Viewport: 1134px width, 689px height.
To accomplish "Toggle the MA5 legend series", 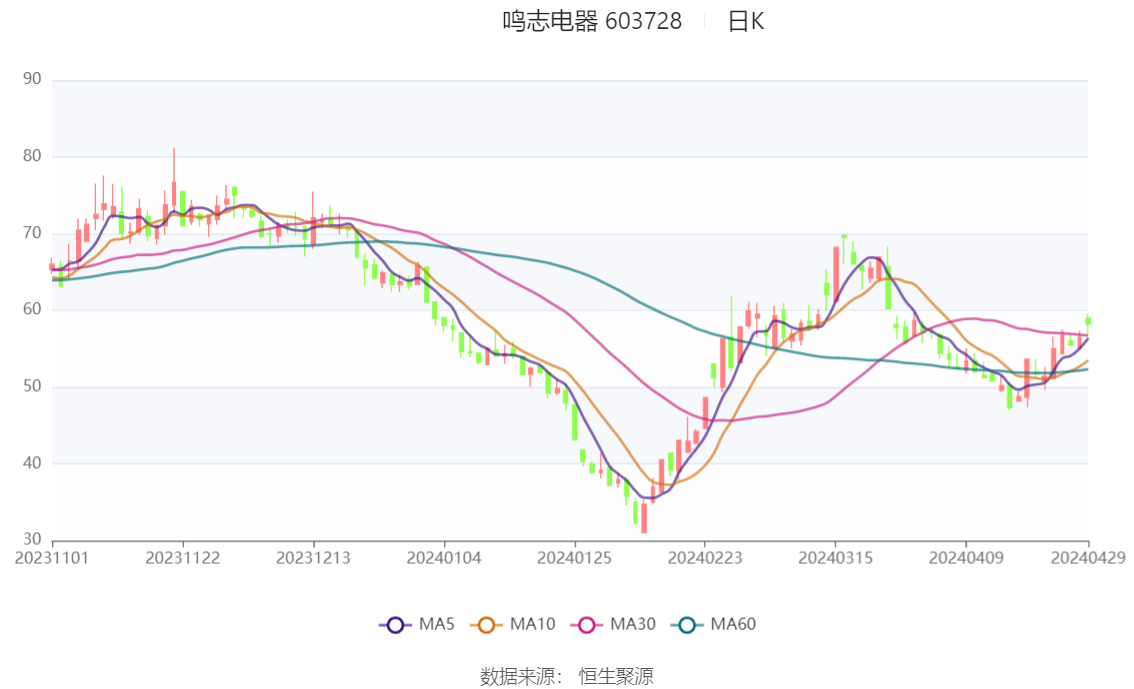I will pos(417,625).
